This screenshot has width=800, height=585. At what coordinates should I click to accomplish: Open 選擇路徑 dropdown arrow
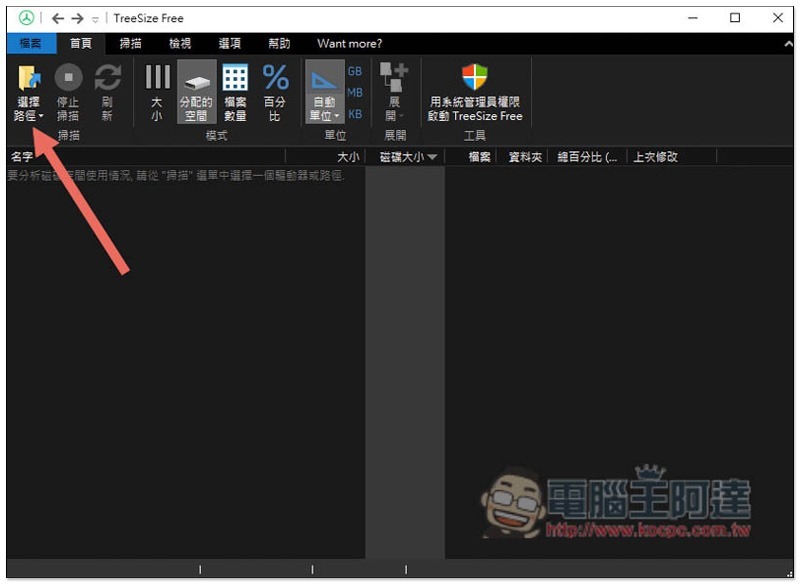point(41,116)
